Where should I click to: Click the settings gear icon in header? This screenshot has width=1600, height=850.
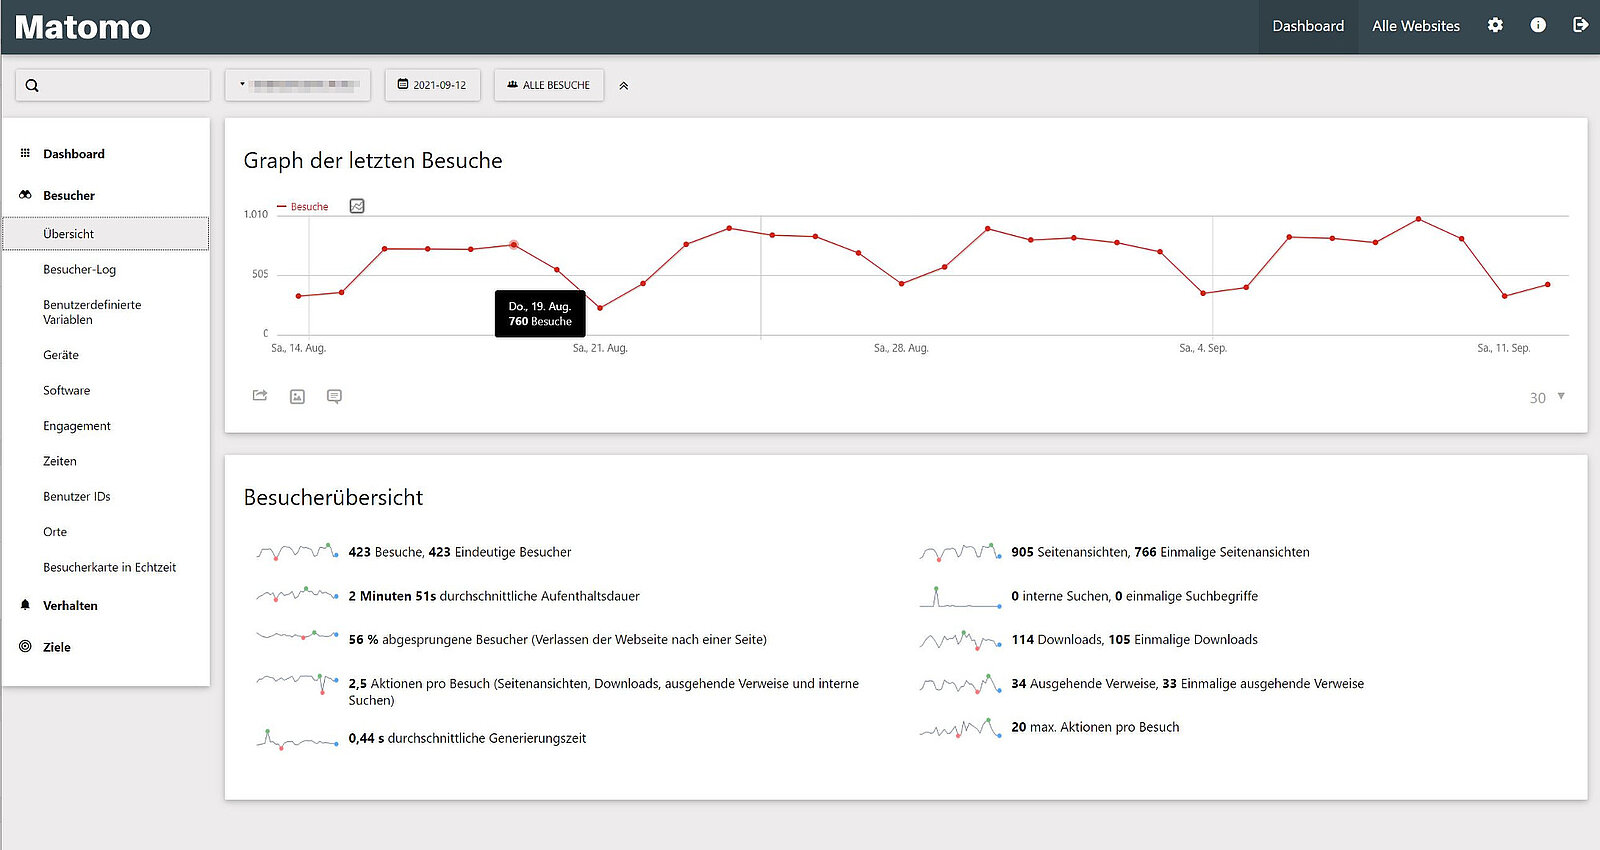click(x=1495, y=26)
